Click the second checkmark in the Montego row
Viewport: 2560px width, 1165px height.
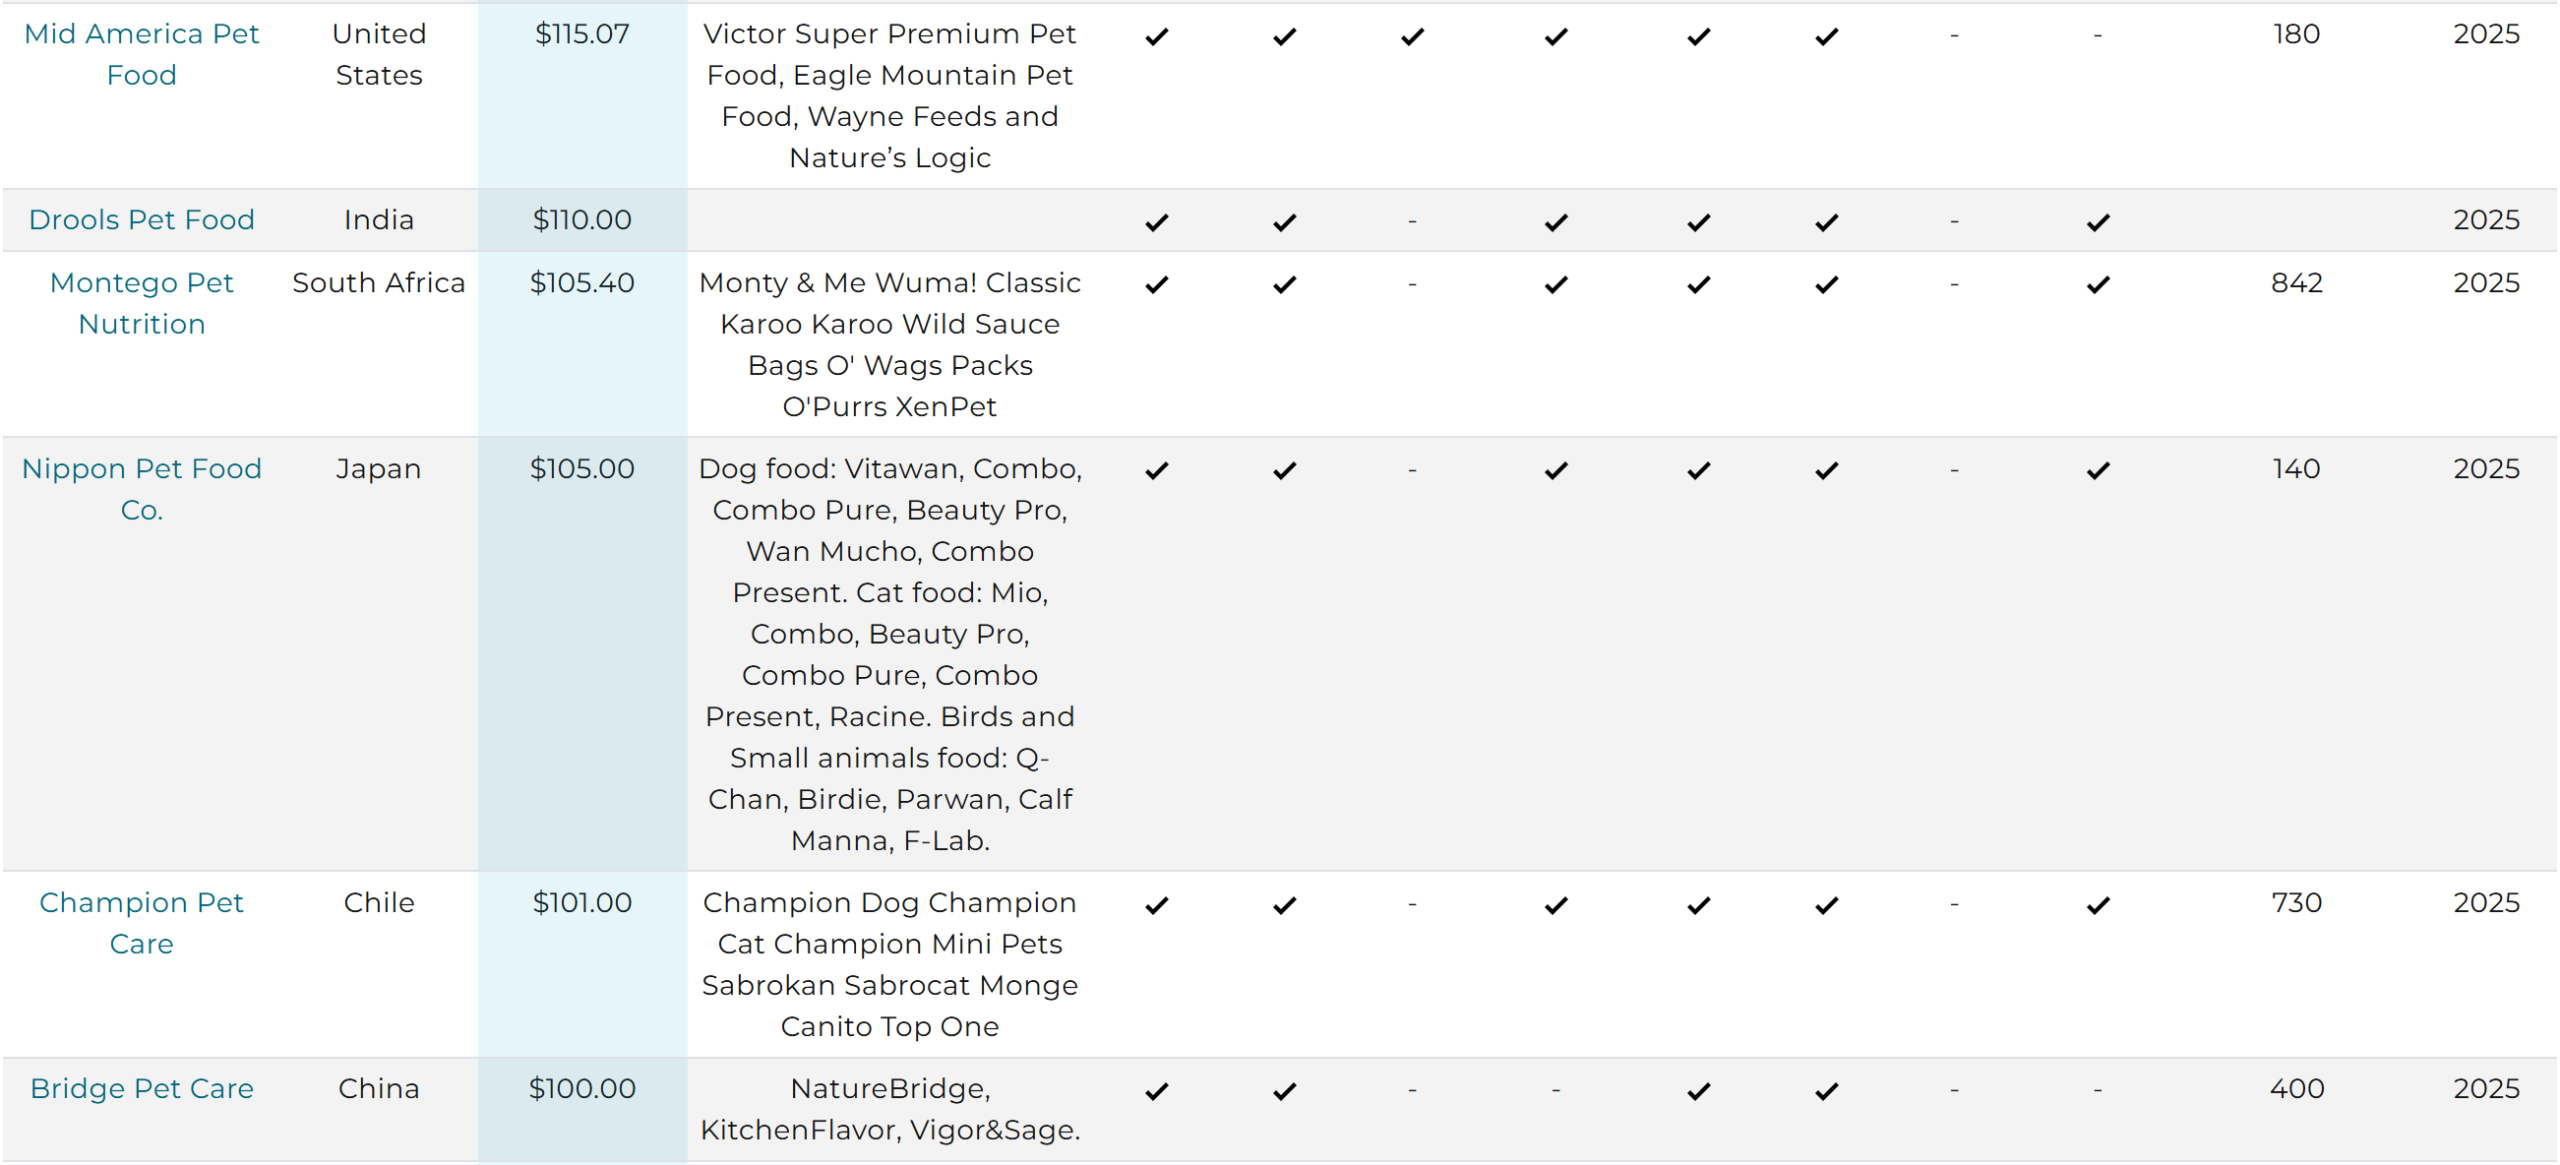(x=1285, y=285)
